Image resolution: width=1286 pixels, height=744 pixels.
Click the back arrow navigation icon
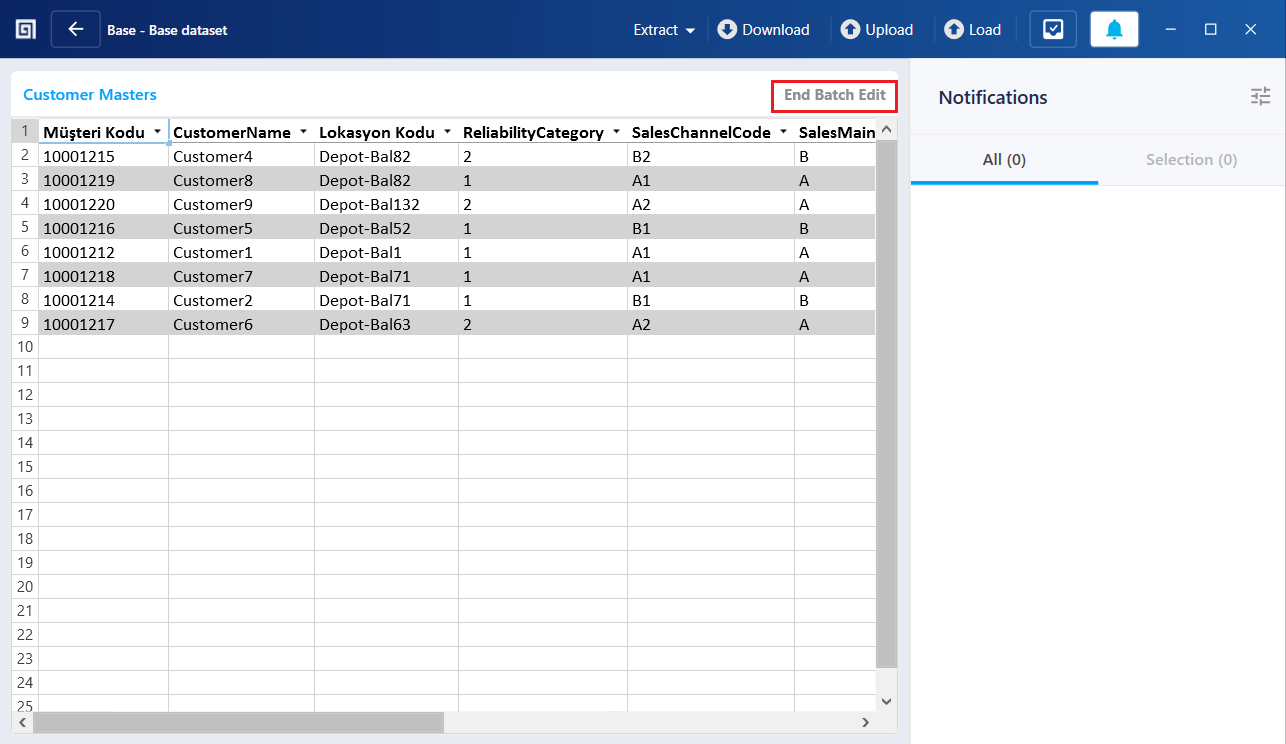coord(76,28)
